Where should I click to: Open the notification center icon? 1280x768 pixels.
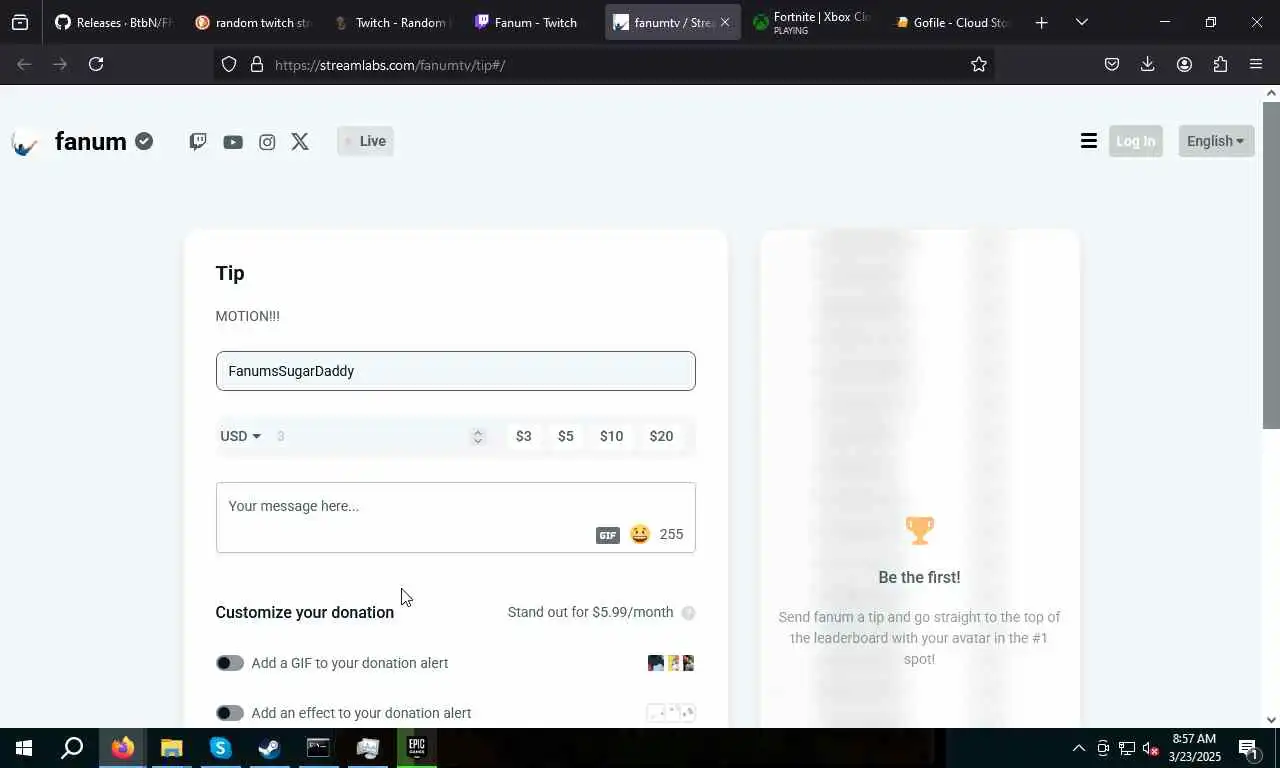[x=1248, y=748]
